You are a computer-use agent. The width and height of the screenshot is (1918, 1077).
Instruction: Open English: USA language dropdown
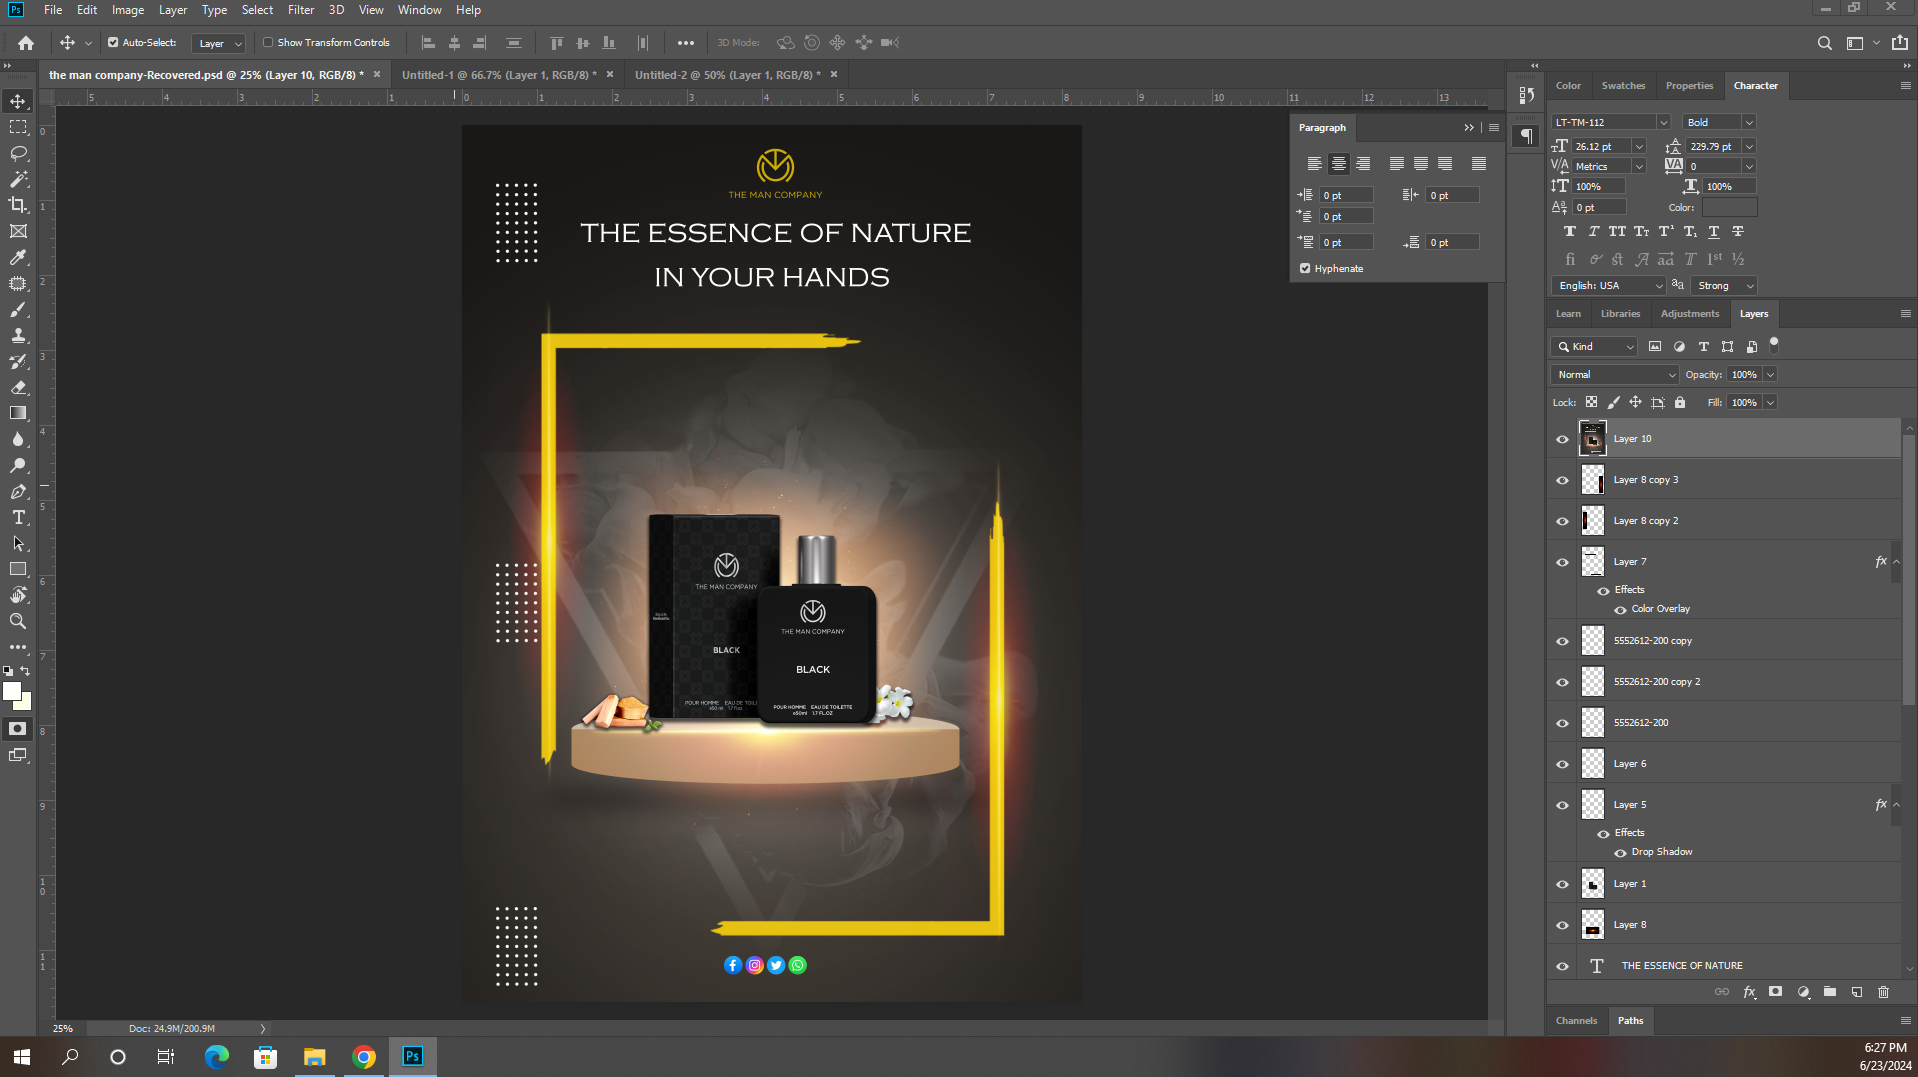click(x=1608, y=286)
